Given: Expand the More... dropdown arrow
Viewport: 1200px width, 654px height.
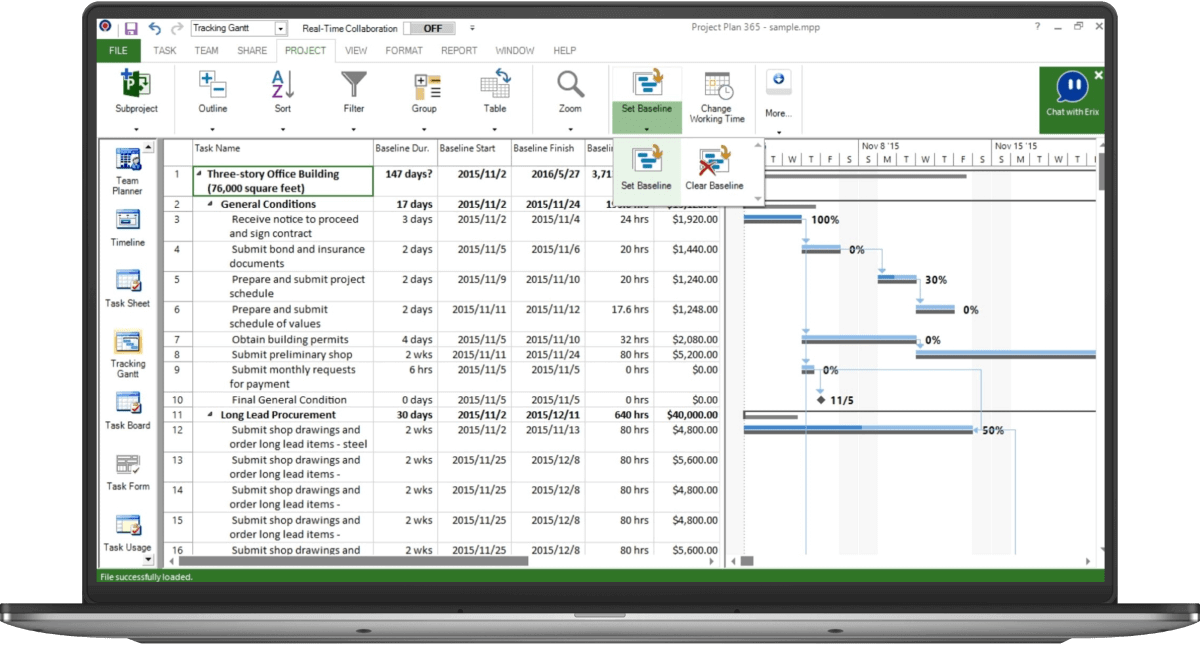Looking at the screenshot, I should pos(778,131).
